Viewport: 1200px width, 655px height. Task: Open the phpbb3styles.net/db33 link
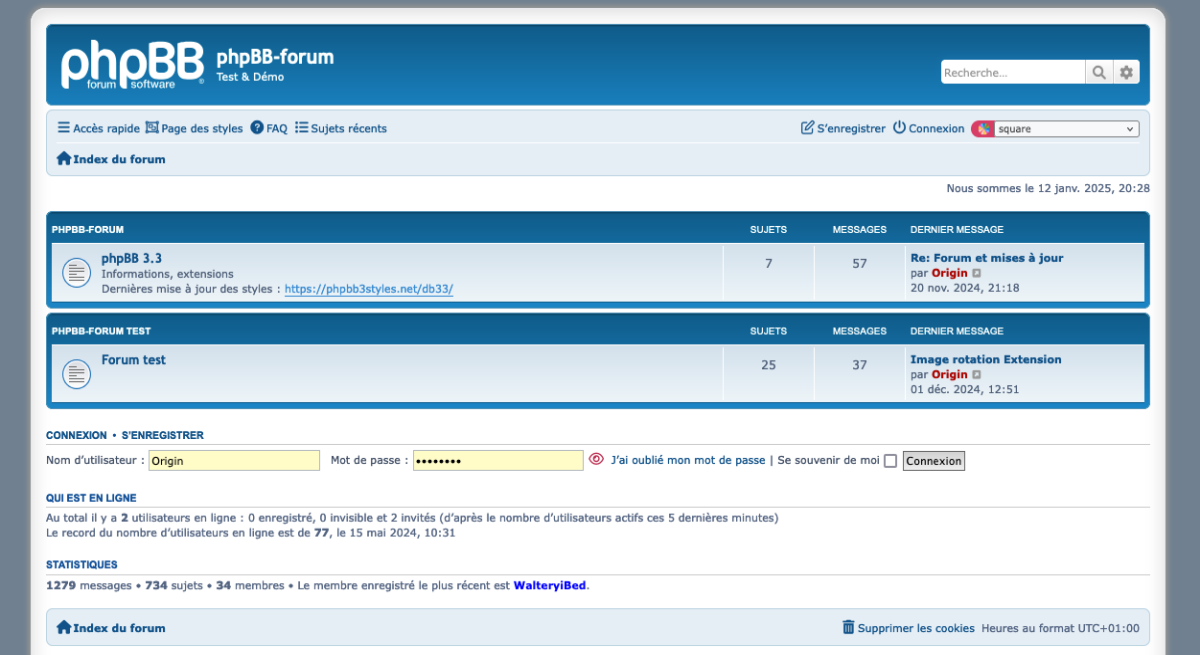click(368, 289)
